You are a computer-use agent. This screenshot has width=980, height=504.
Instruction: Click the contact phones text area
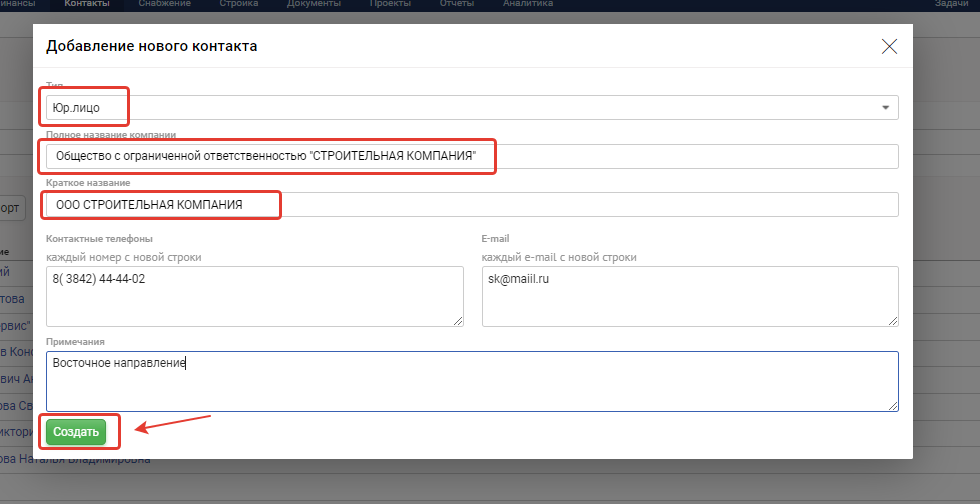tap(254, 296)
